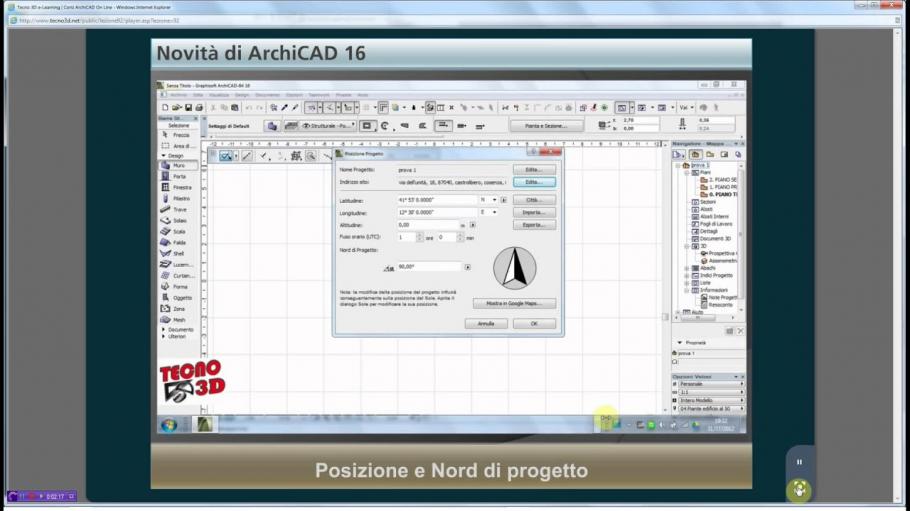Select the Forma morph tool

[x=178, y=287]
